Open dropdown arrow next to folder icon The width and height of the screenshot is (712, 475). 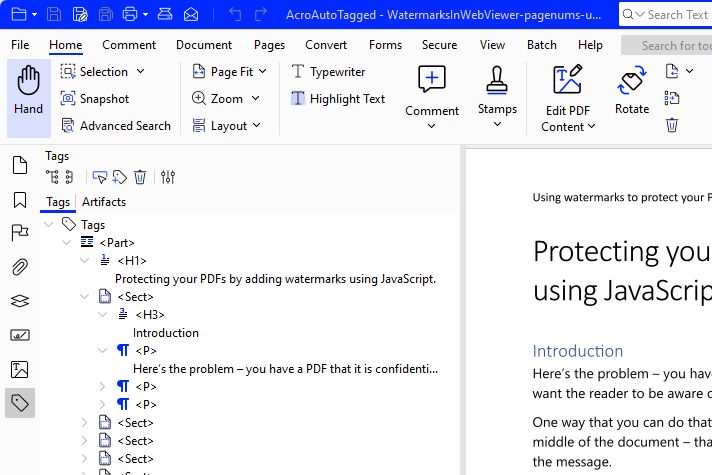click(x=35, y=15)
